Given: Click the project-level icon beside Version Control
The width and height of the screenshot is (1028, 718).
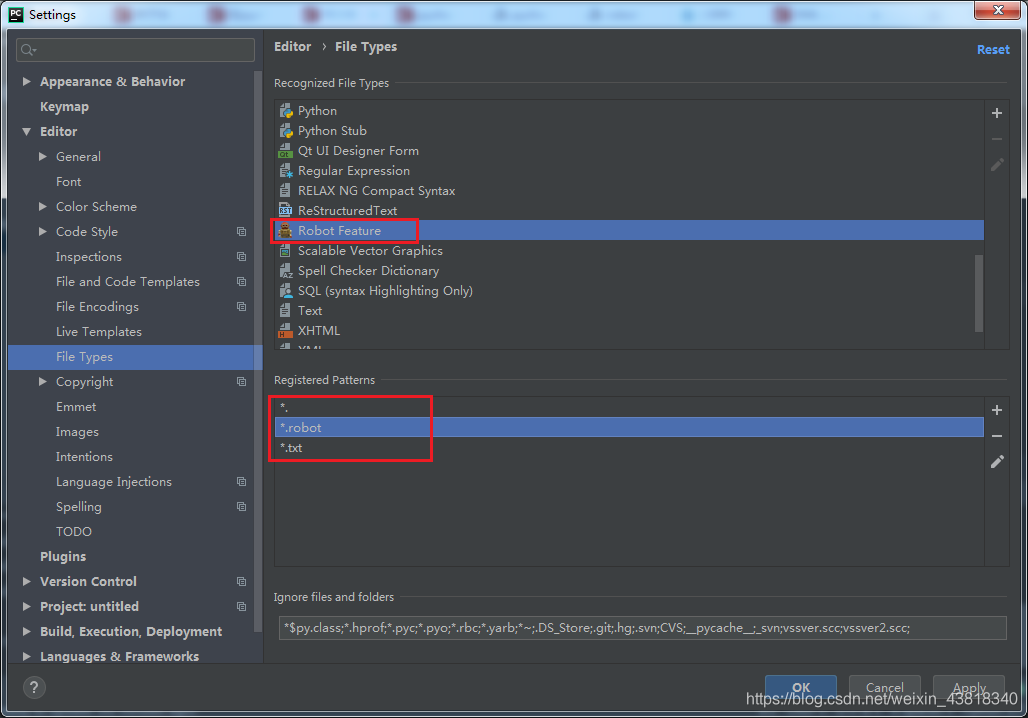Looking at the screenshot, I should coord(241,582).
